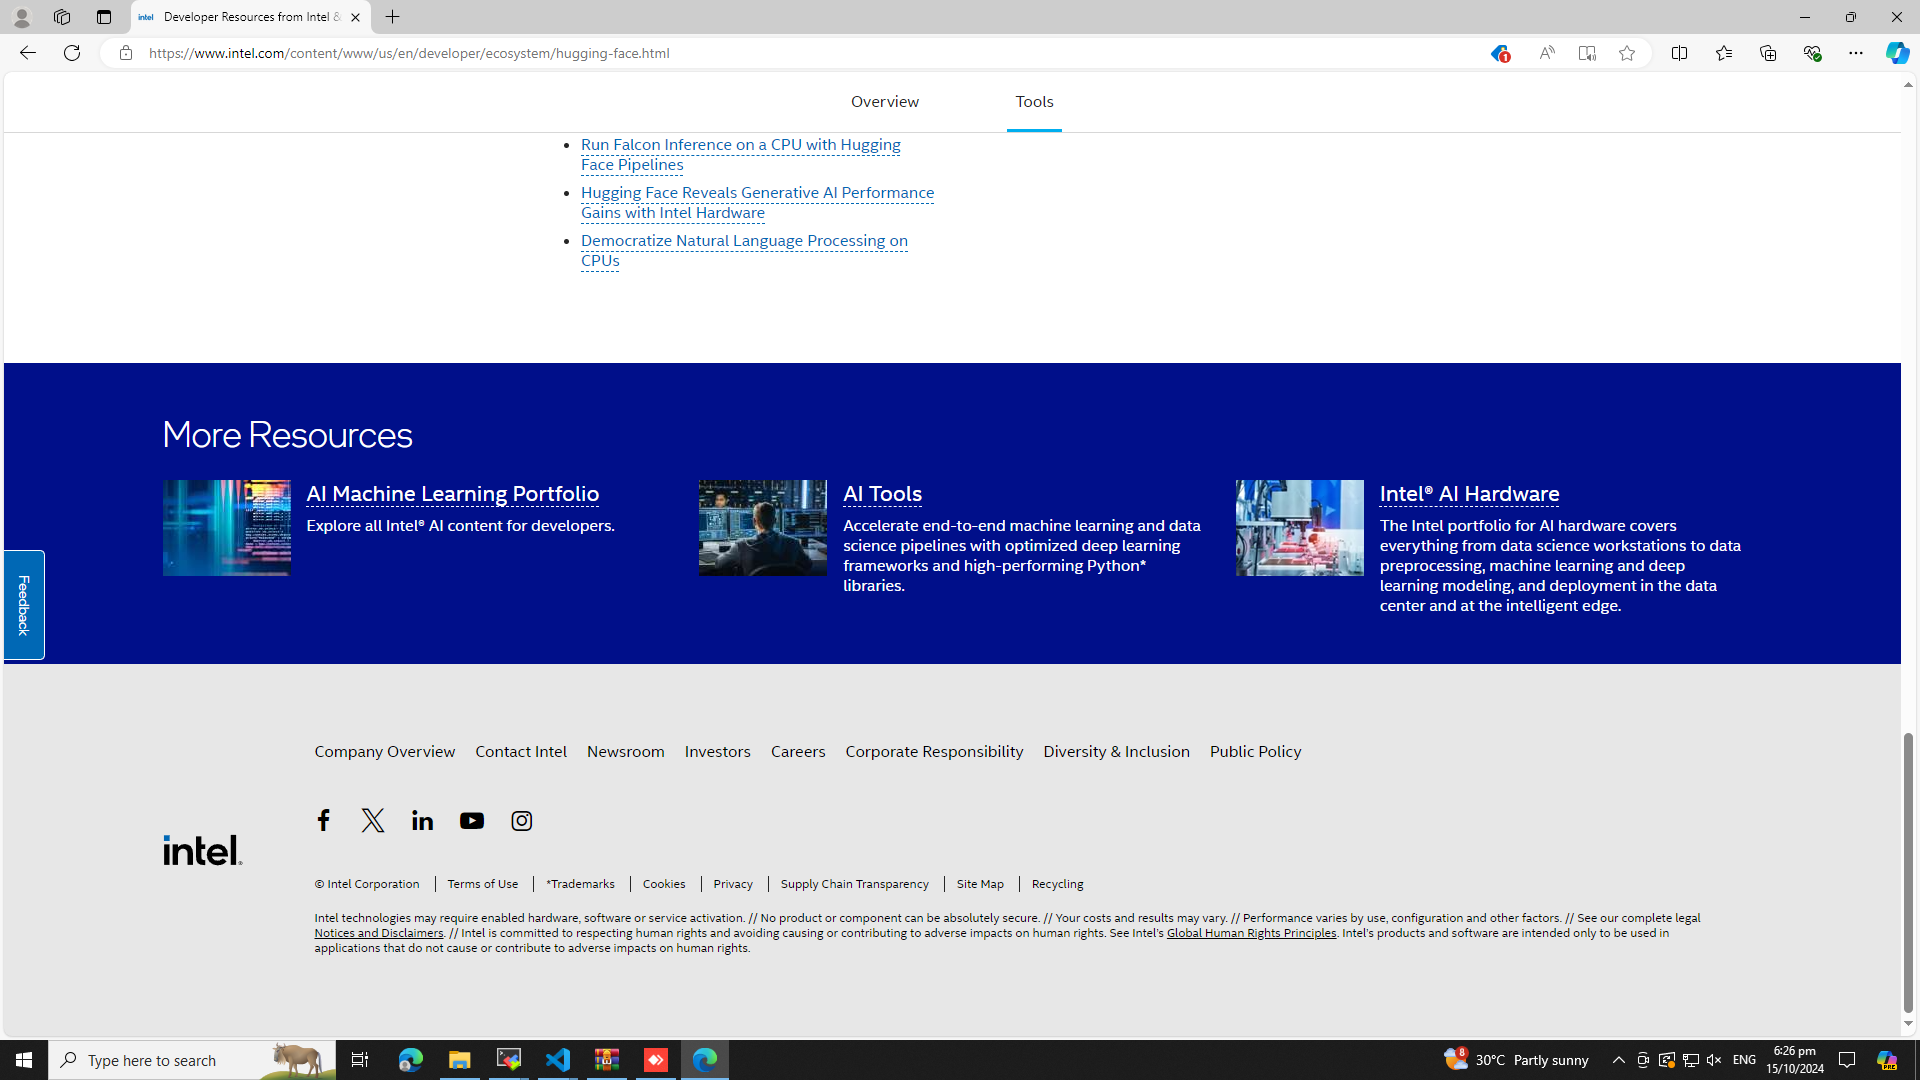The image size is (1920, 1080).
Task: Open Contact Intel footer link
Action: [521, 752]
